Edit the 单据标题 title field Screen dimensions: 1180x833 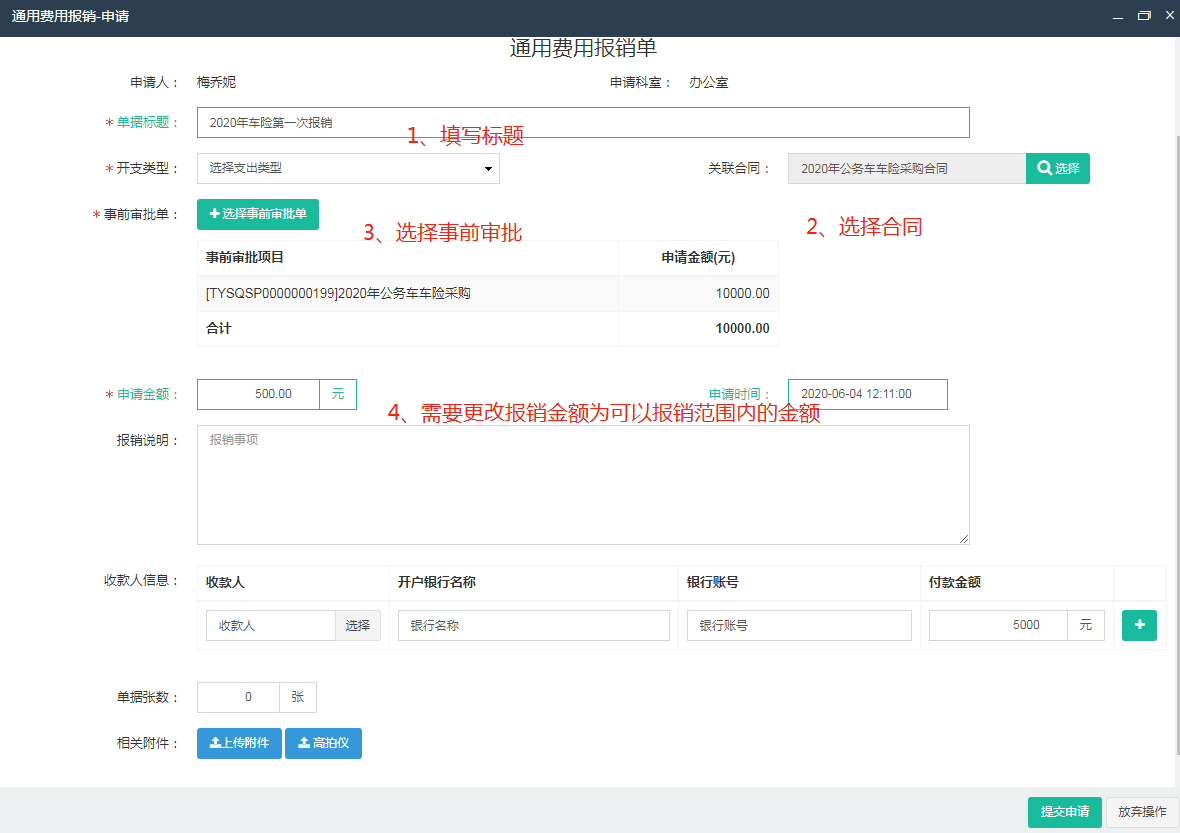583,123
